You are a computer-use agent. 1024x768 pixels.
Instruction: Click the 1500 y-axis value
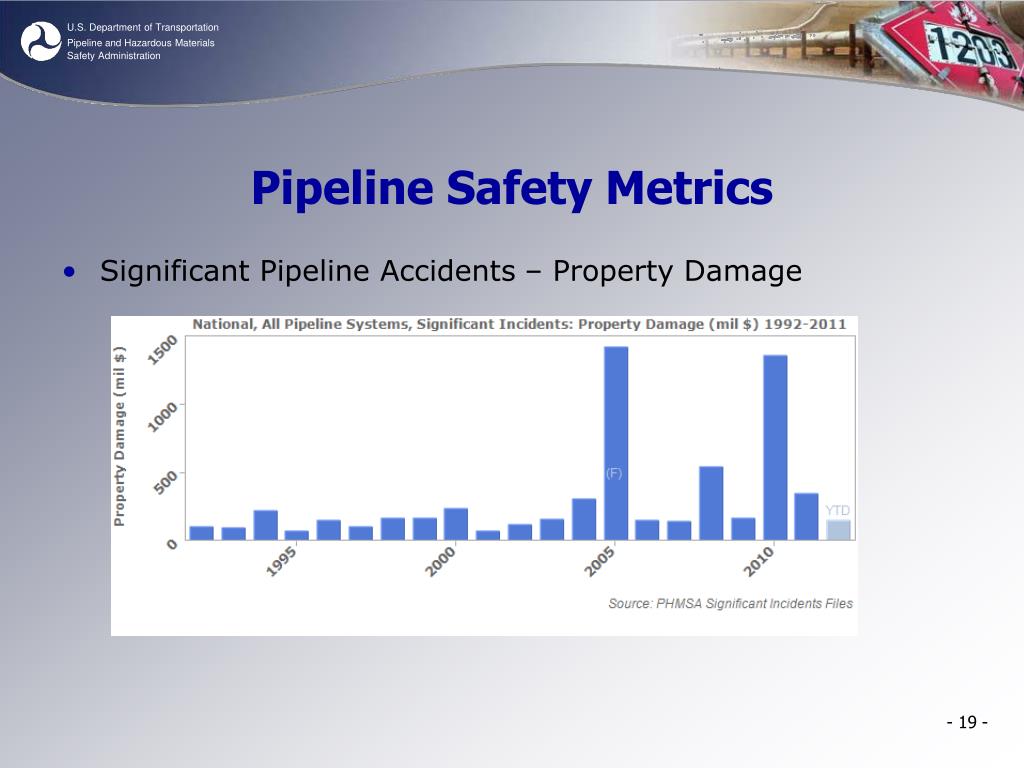(162, 349)
